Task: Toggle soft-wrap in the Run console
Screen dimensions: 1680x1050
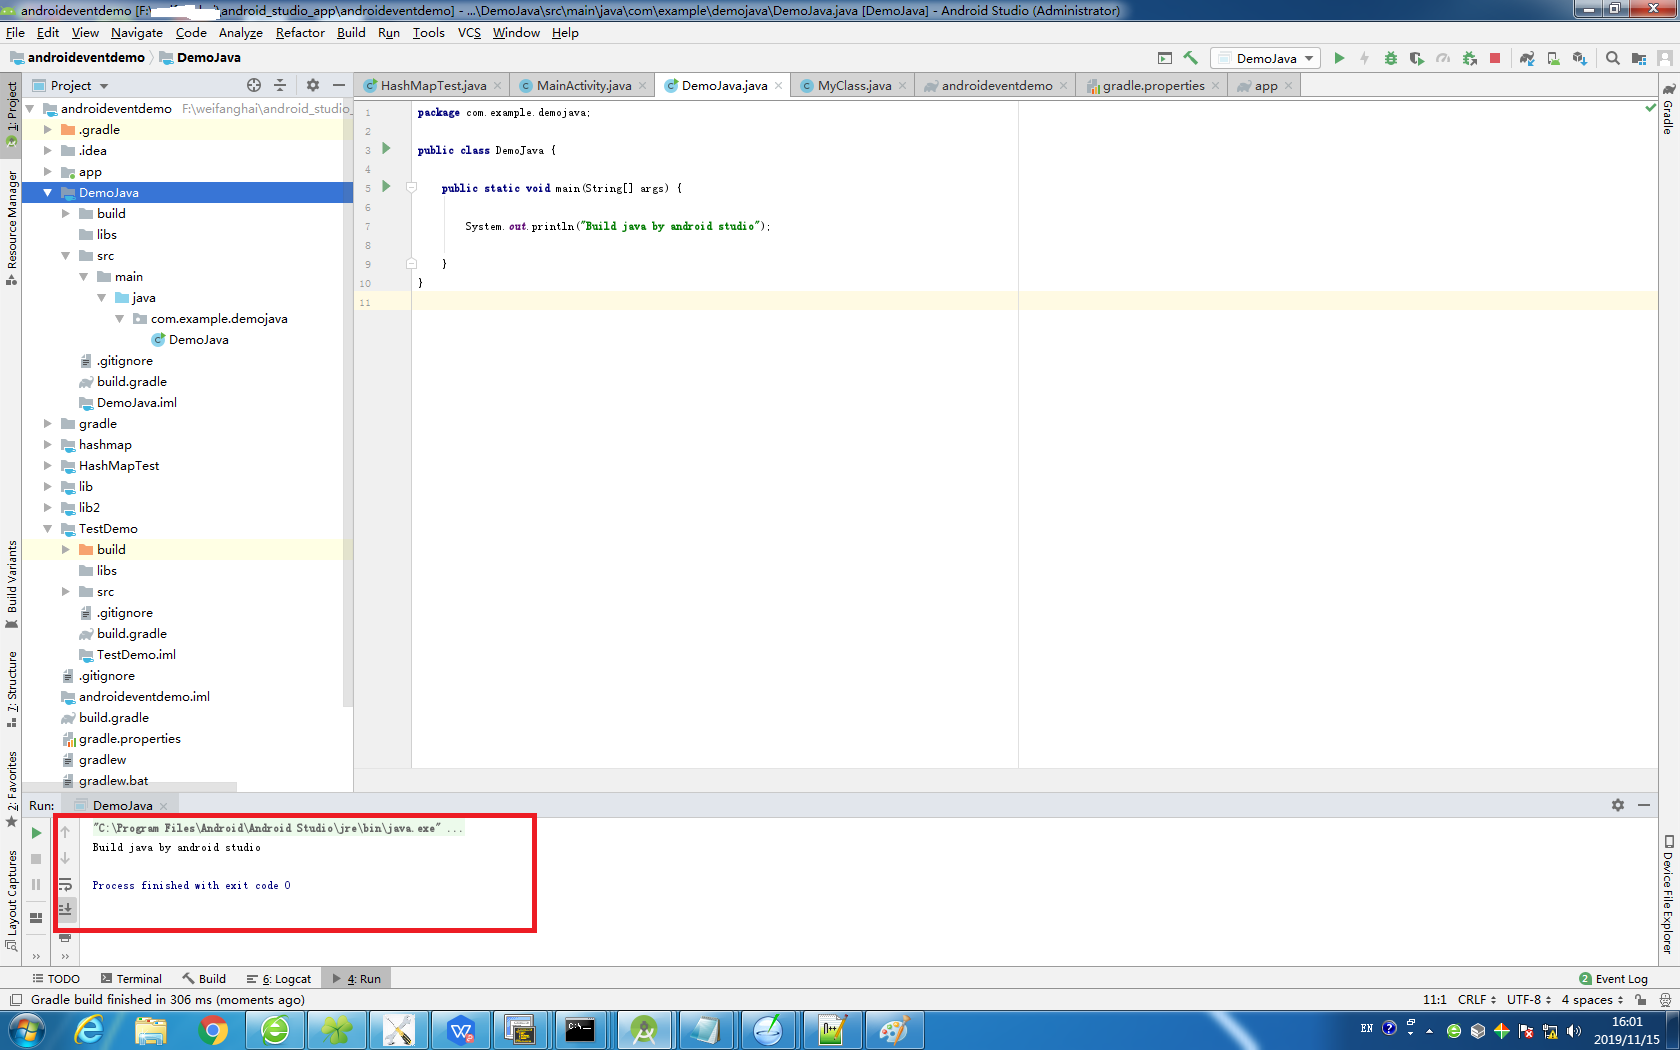Action: click(65, 884)
